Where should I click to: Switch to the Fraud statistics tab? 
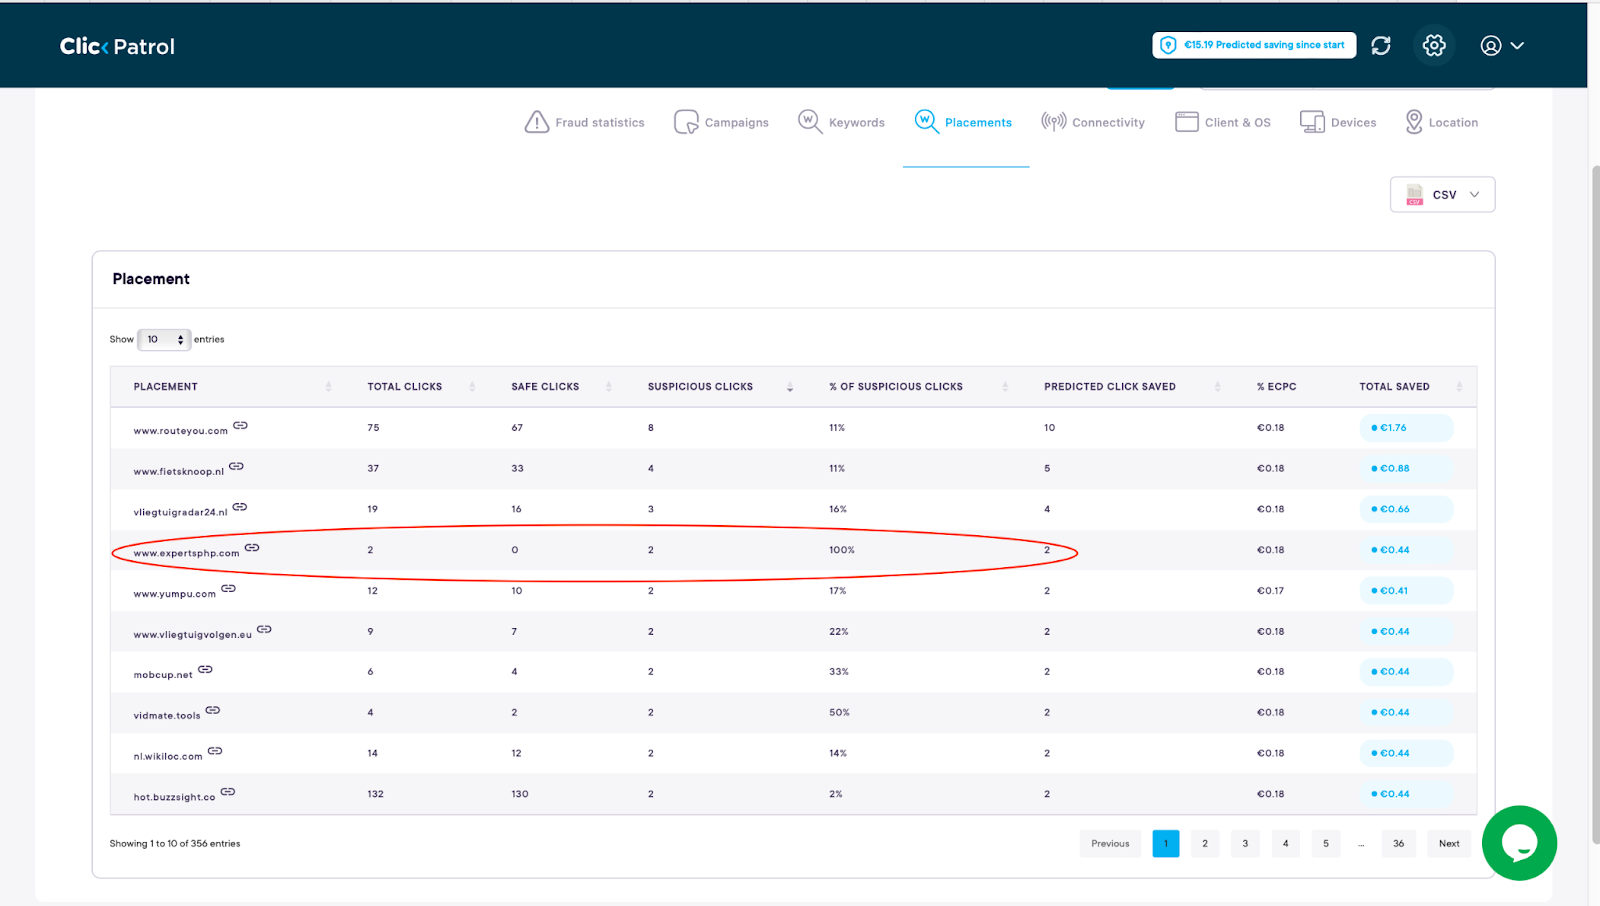click(x=585, y=123)
